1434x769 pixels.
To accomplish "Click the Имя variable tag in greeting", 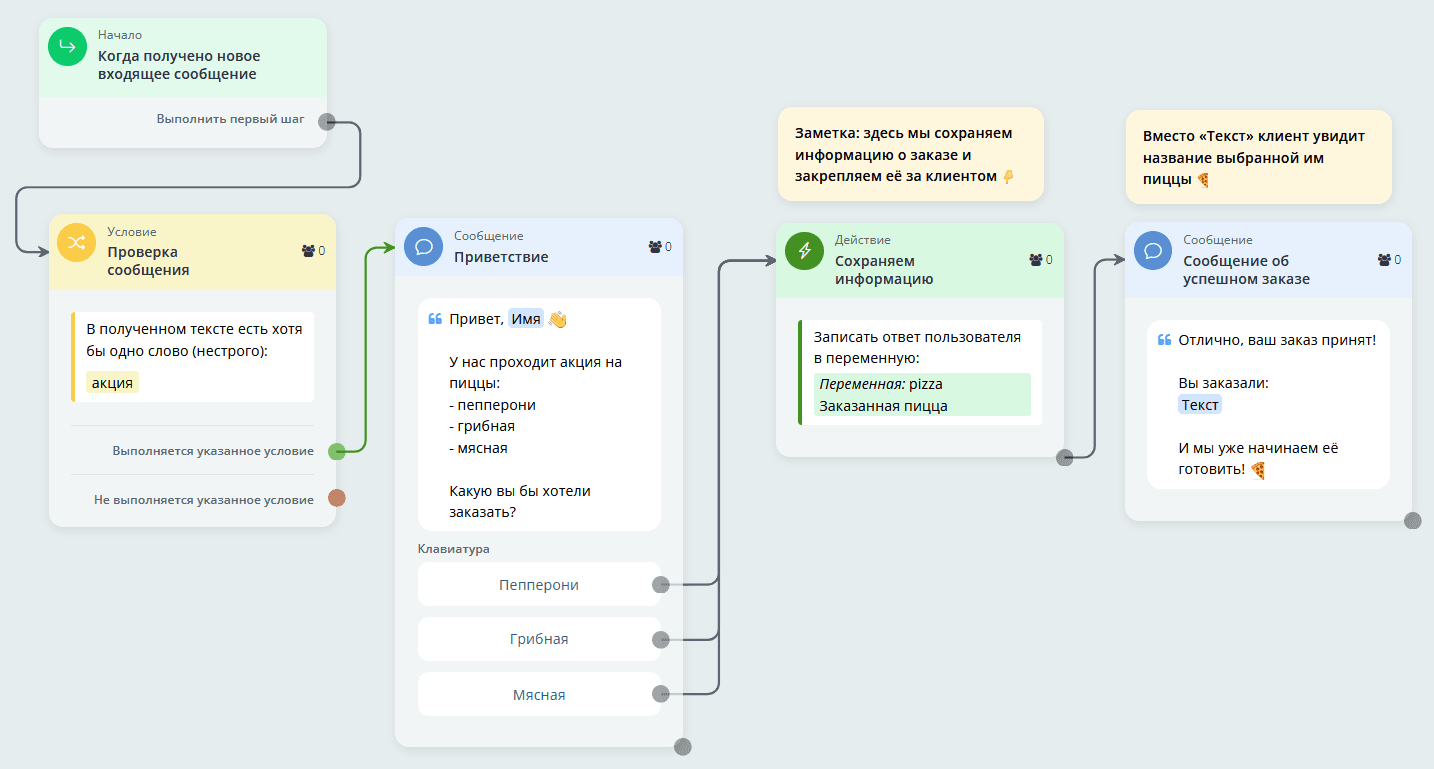I will [x=526, y=319].
